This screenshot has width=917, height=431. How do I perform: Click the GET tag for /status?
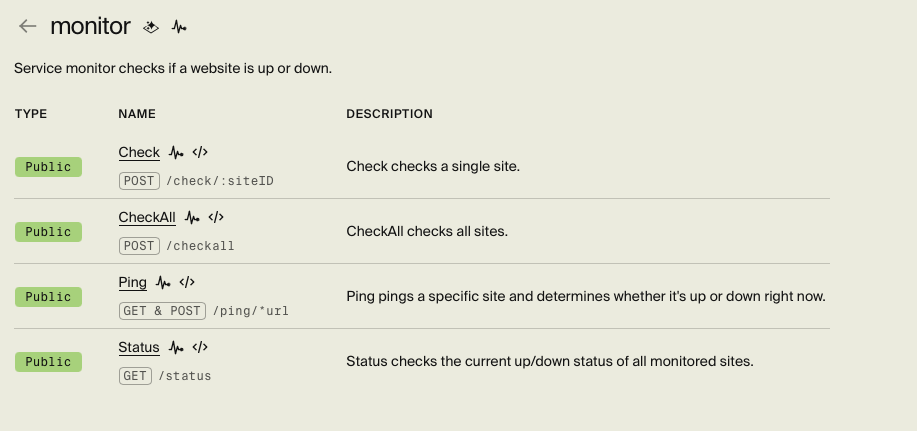(135, 376)
